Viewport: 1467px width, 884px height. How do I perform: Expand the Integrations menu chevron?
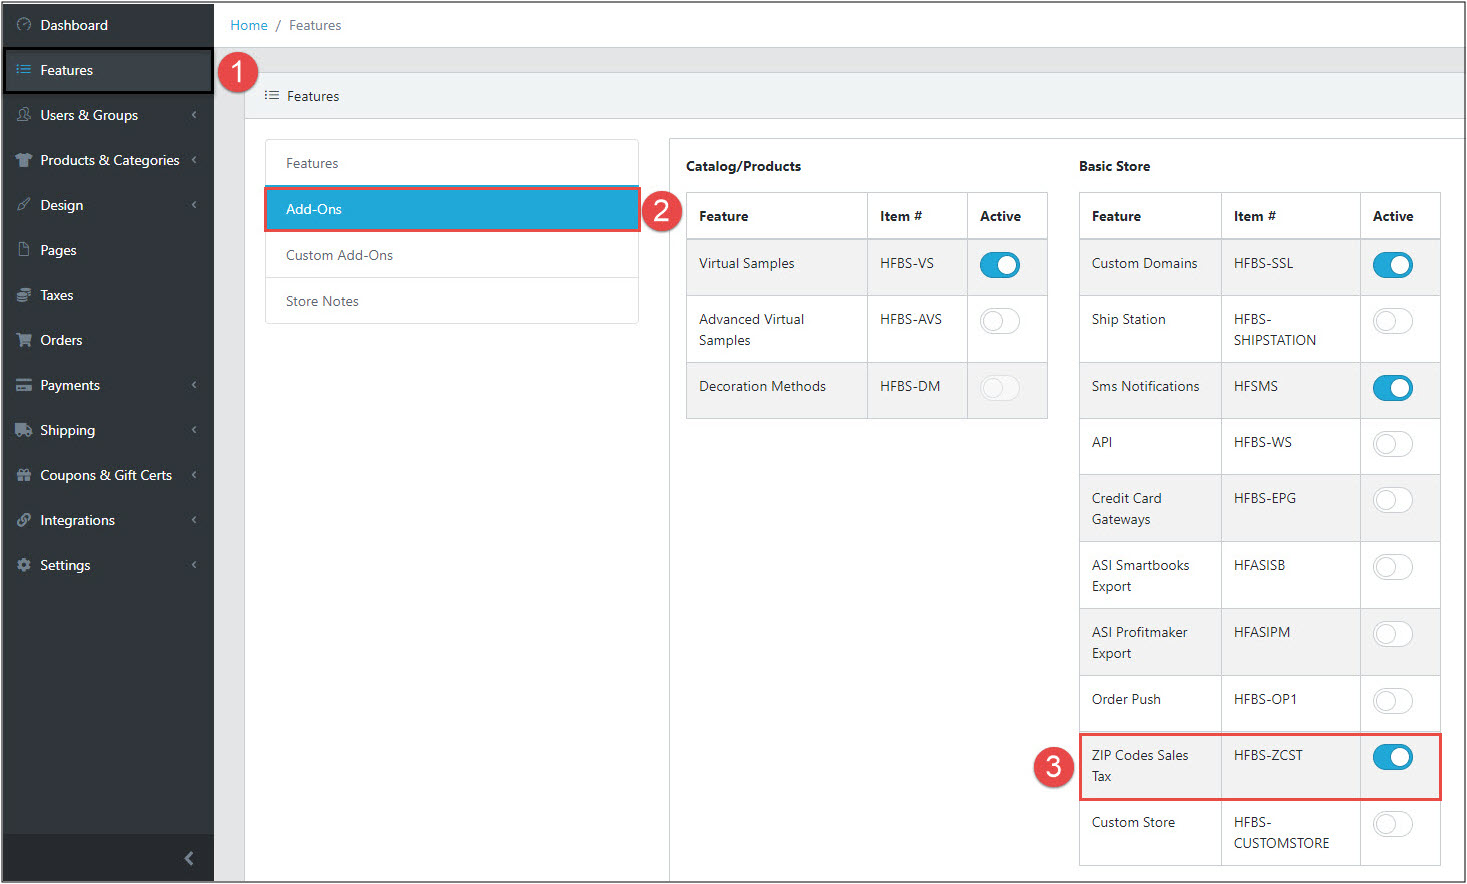pyautogui.click(x=194, y=520)
